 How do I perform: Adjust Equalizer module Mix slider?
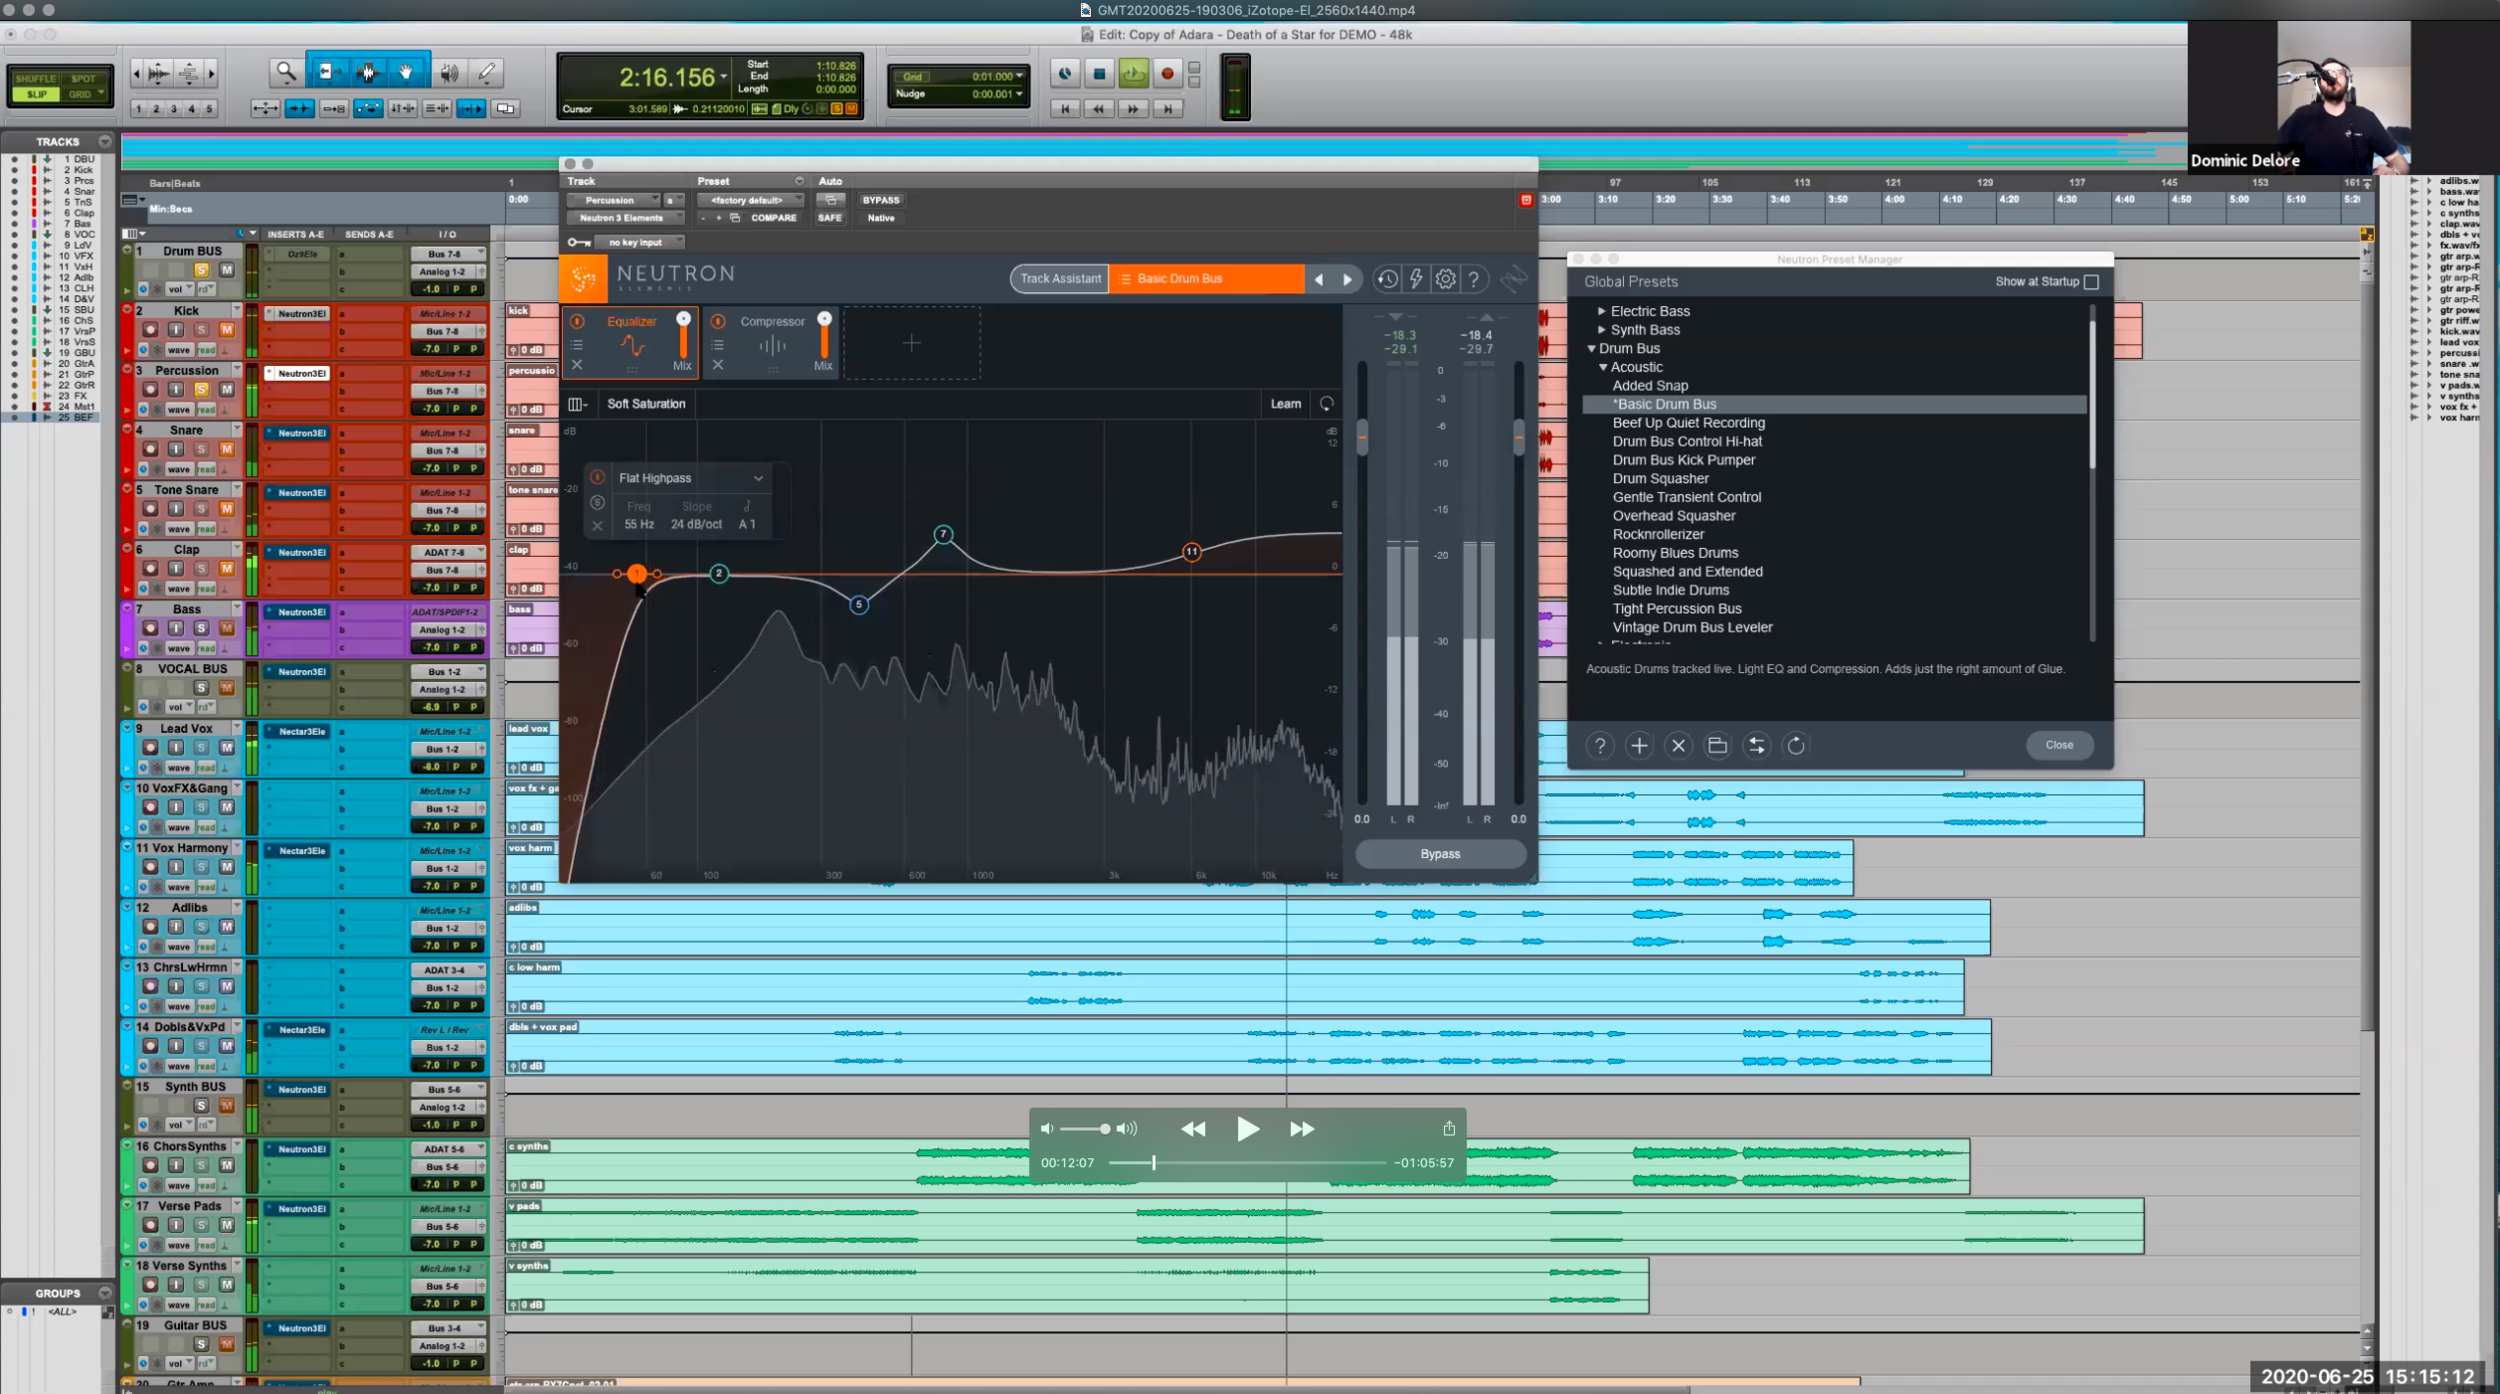click(x=683, y=335)
